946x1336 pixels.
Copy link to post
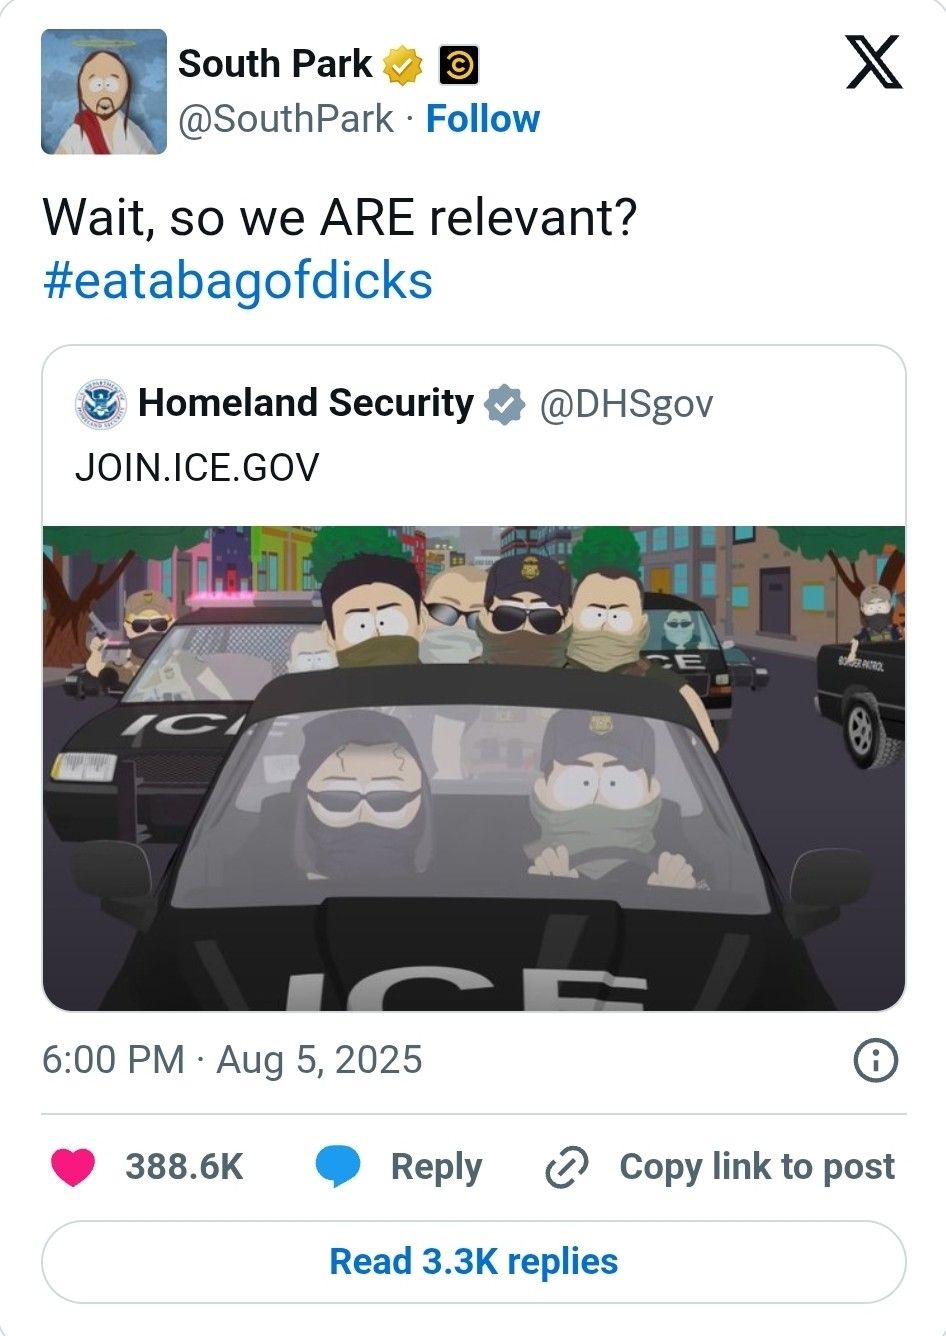click(x=719, y=1167)
